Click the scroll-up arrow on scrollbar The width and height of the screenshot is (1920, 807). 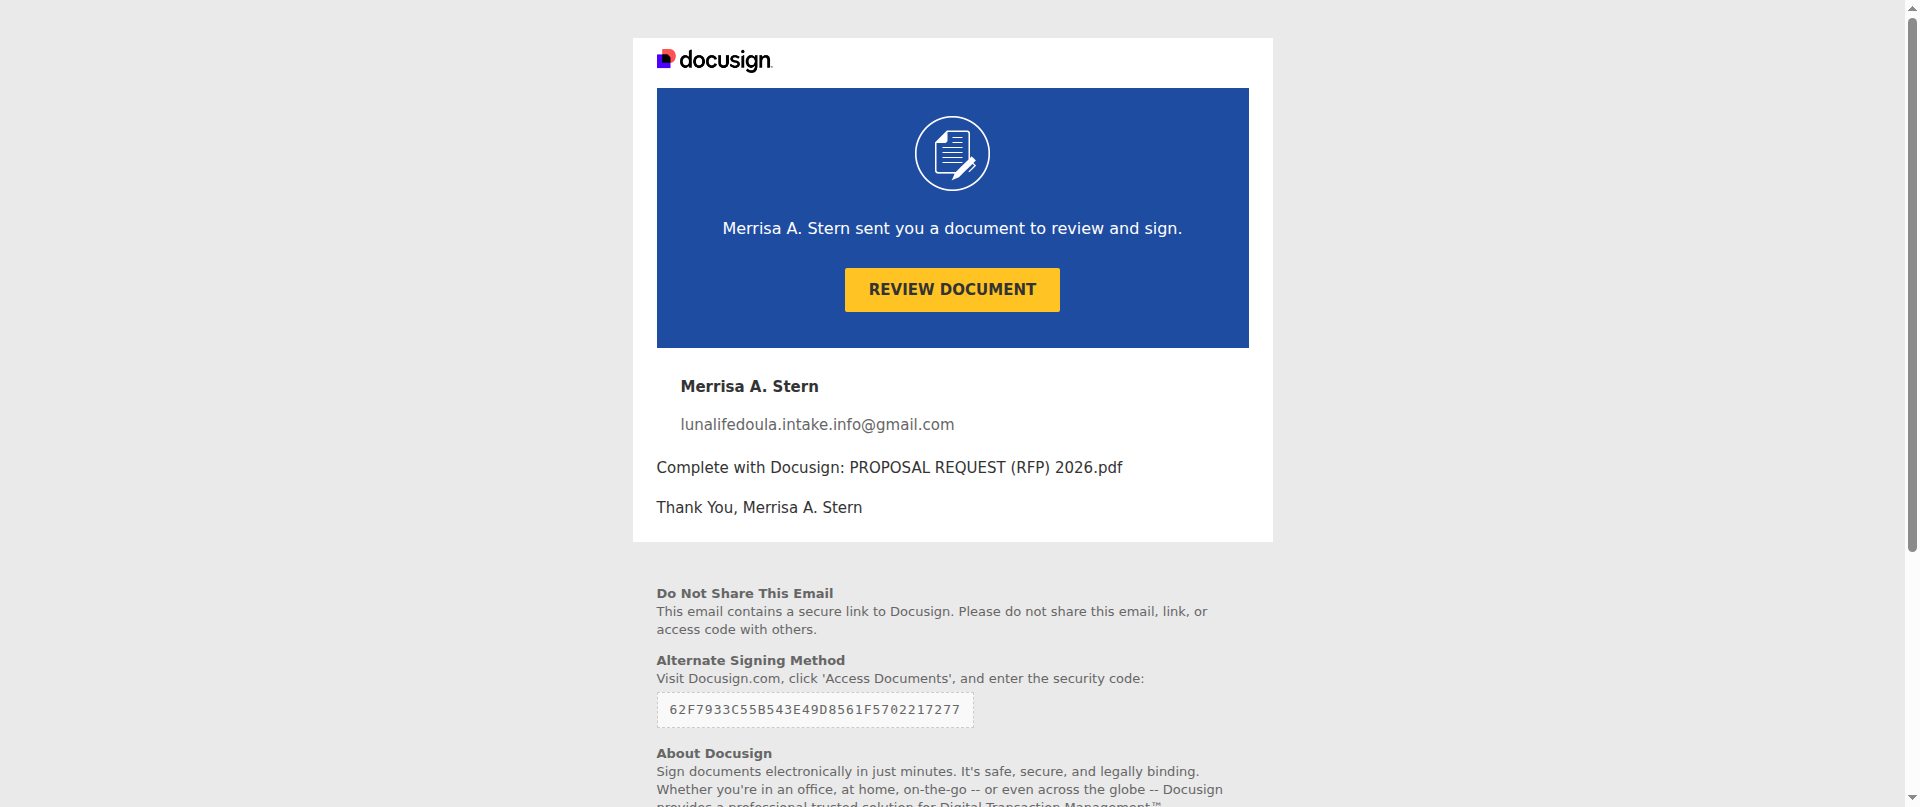tap(1912, 6)
